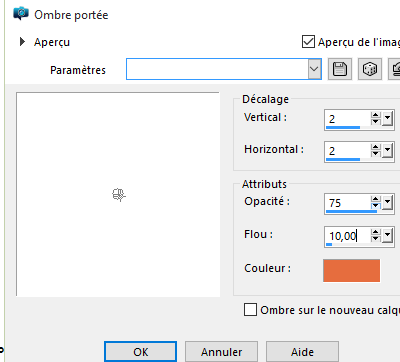The height and width of the screenshot is (362, 400).
Task: Open the Opacité slider dropdown arrow
Action: click(387, 202)
